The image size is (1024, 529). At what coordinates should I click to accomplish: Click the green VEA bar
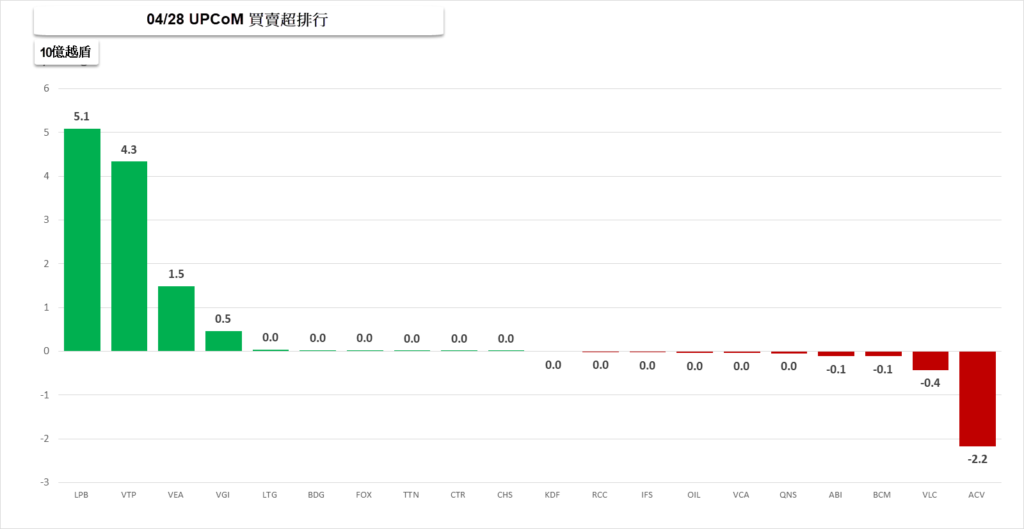pos(176,318)
